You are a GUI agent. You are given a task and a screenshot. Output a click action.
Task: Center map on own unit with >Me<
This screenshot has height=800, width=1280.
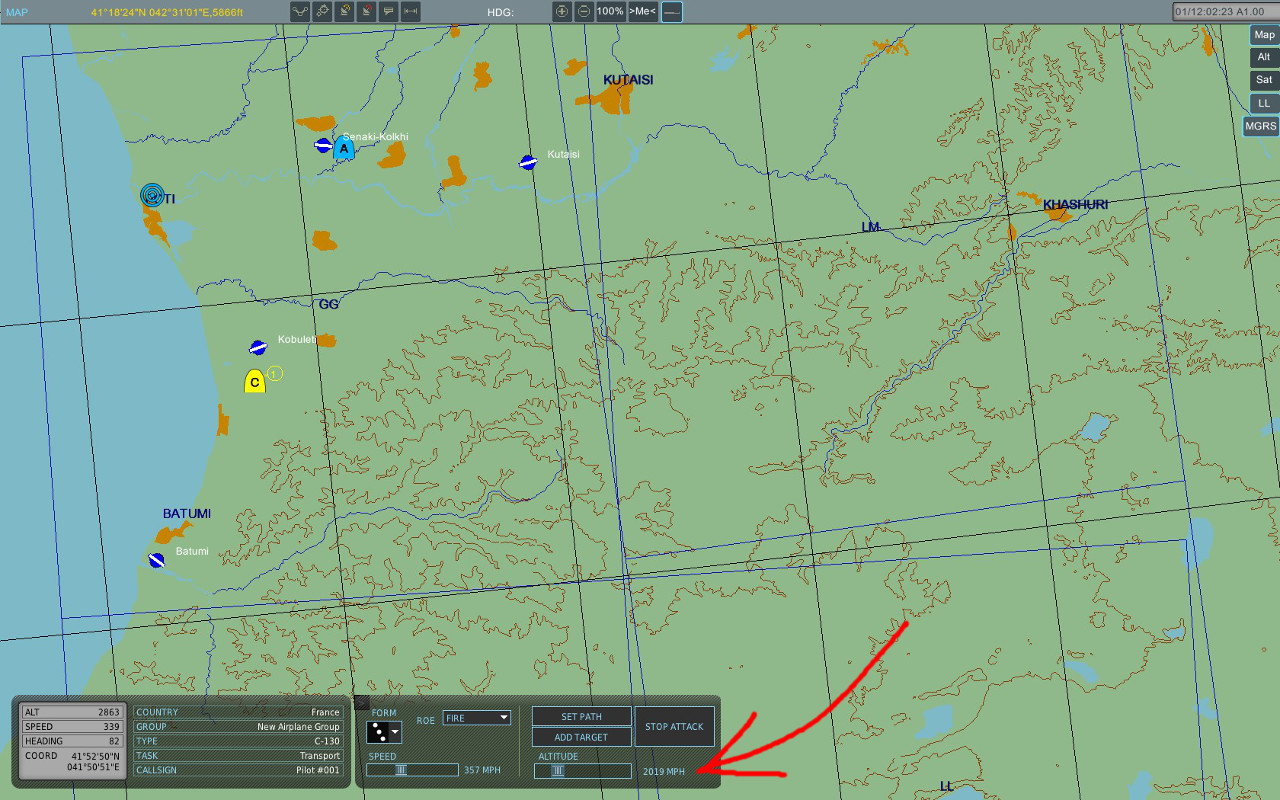(x=643, y=12)
